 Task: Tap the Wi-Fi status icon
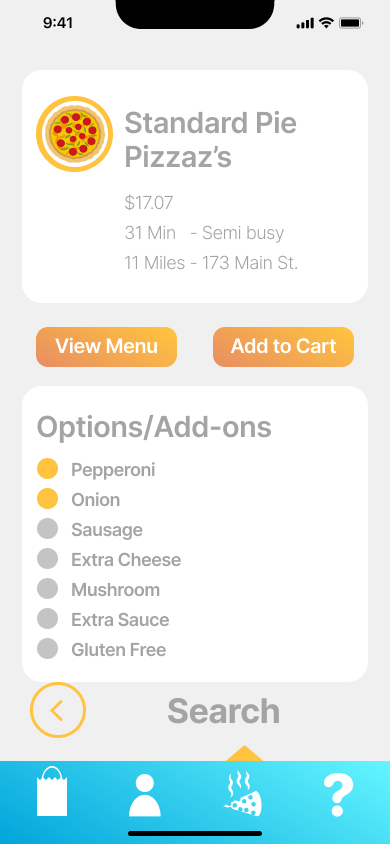pyautogui.click(x=326, y=23)
